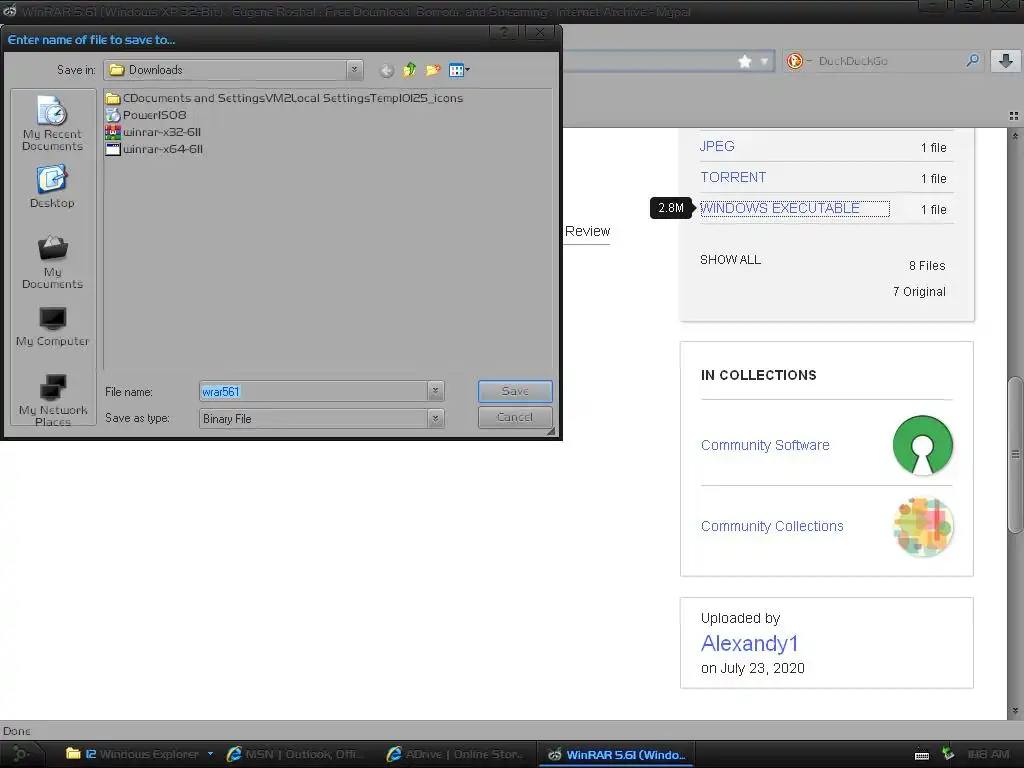Screen dimensions: 1024x768
Task: Go up one folder level
Action: 409,70
